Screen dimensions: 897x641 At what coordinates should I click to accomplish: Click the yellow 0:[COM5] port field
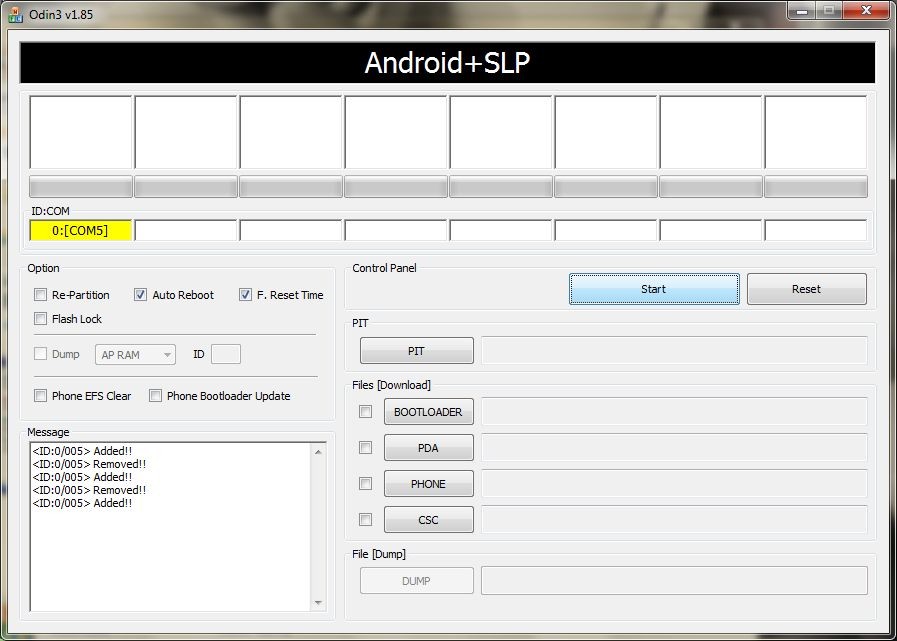[81, 231]
